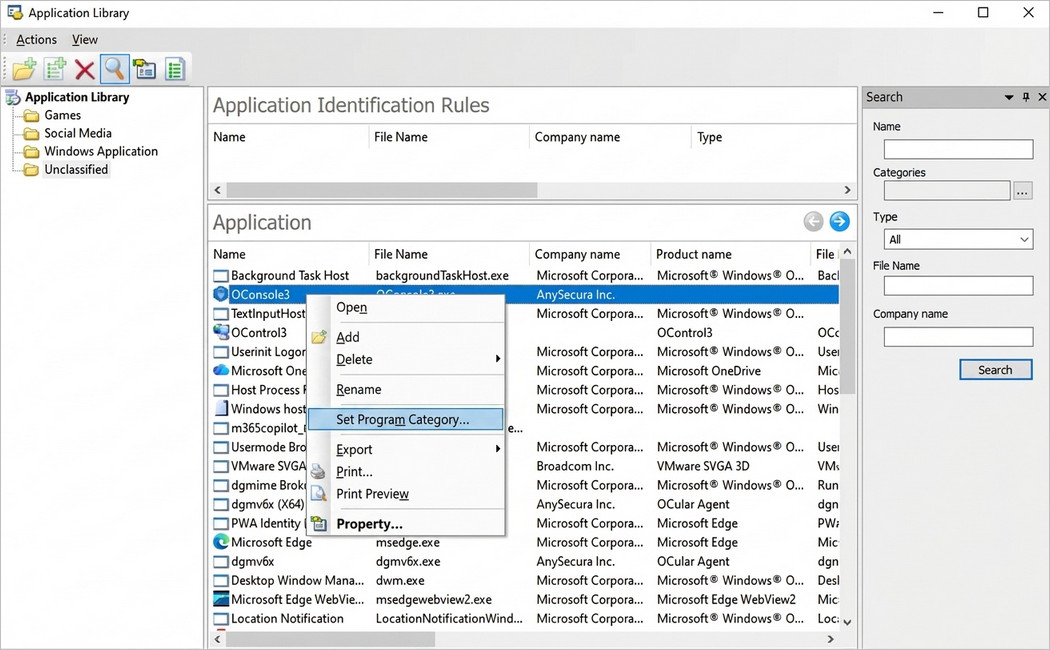The width and height of the screenshot is (1050, 650).
Task: Open the Social Media folder
Action: (78, 133)
